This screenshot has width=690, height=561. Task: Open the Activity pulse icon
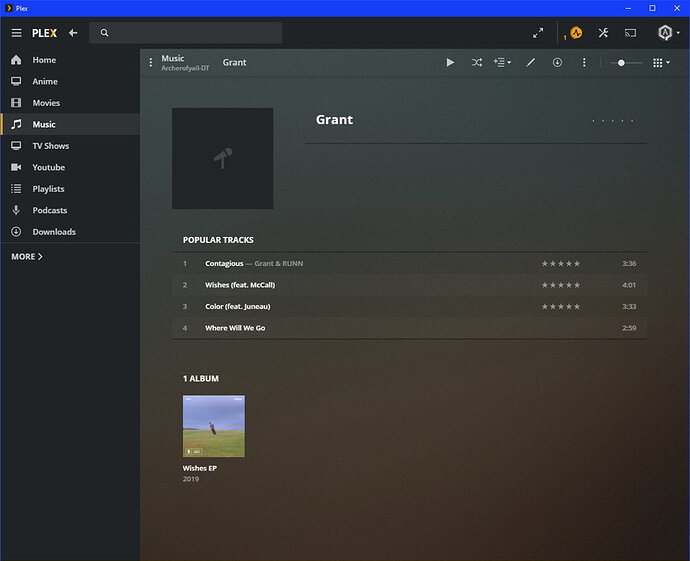click(576, 33)
